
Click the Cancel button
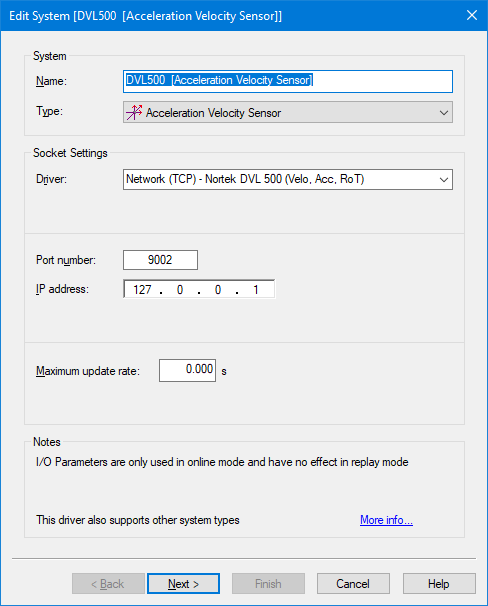click(353, 584)
